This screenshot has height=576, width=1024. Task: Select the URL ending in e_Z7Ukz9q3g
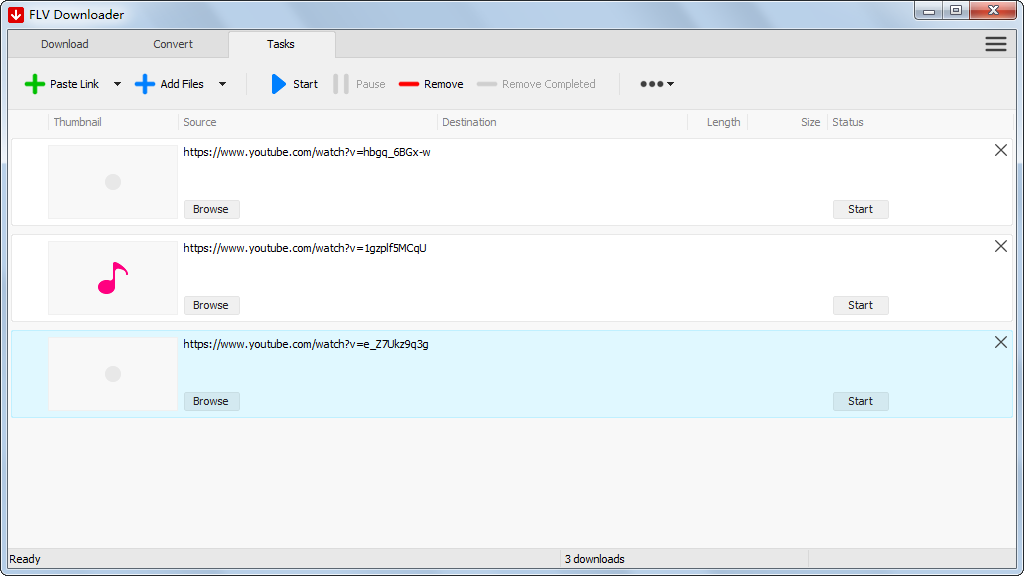coord(306,344)
